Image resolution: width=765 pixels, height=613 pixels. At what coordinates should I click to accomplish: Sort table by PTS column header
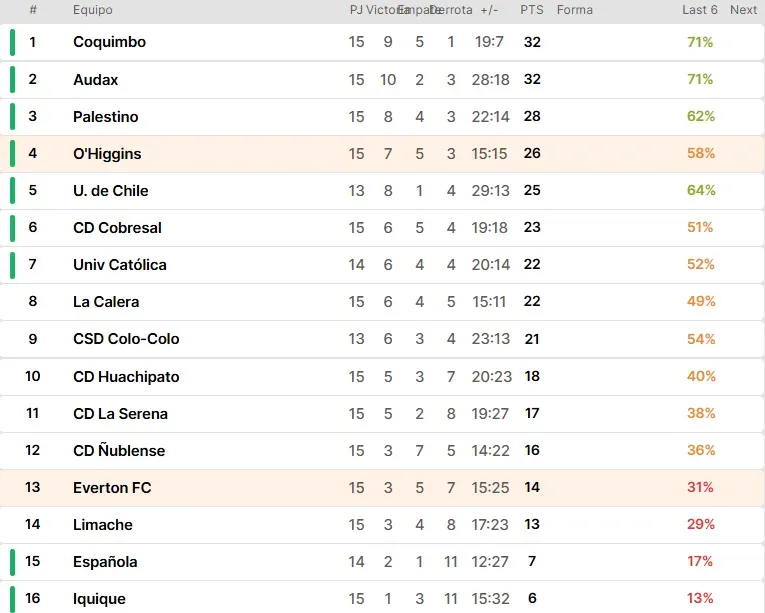531,10
